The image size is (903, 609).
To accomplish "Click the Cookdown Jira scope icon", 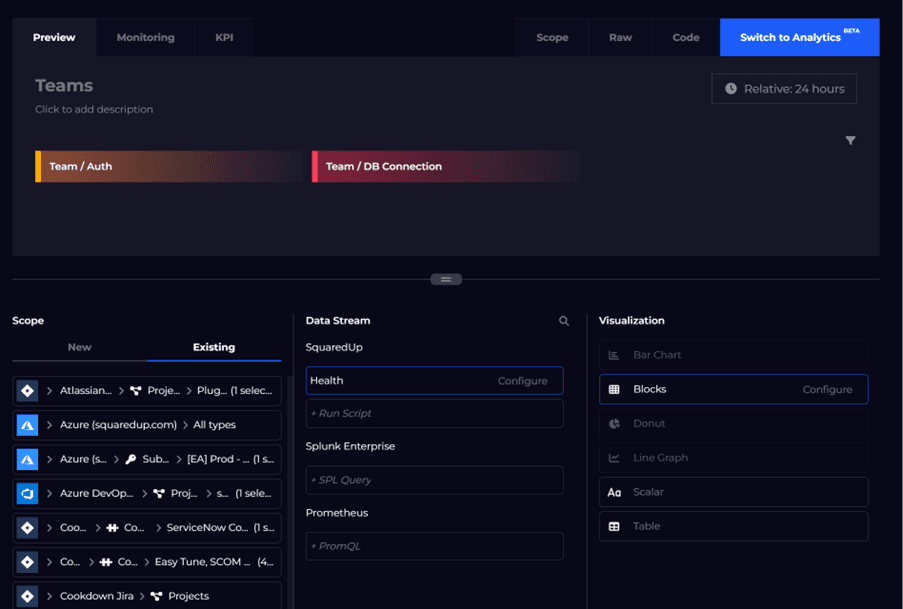I will [27, 596].
